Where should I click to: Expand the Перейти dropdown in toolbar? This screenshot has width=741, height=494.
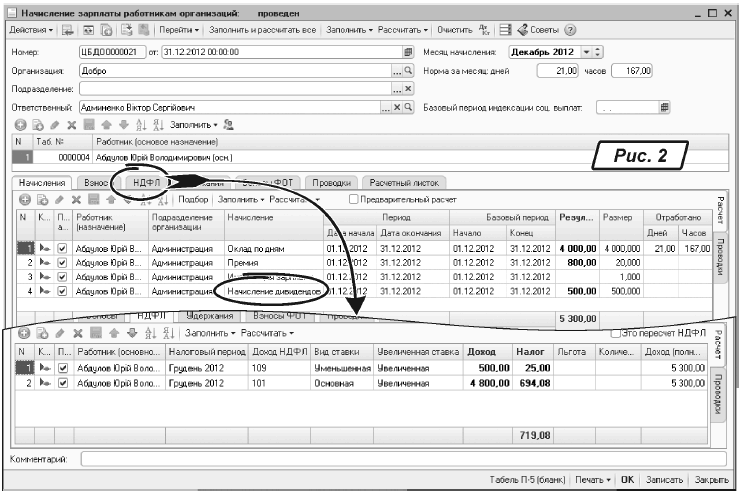176,31
